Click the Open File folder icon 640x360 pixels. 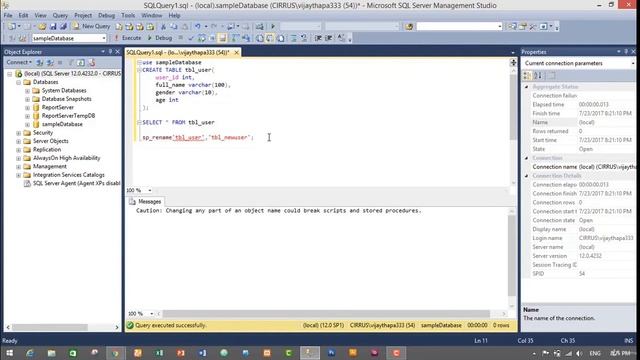click(42, 26)
